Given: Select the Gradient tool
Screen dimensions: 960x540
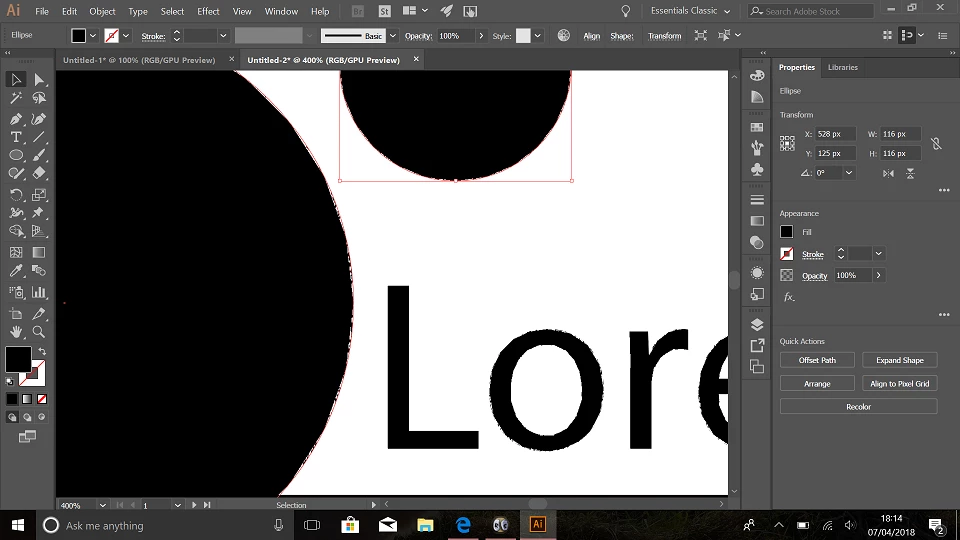Looking at the screenshot, I should 39,252.
